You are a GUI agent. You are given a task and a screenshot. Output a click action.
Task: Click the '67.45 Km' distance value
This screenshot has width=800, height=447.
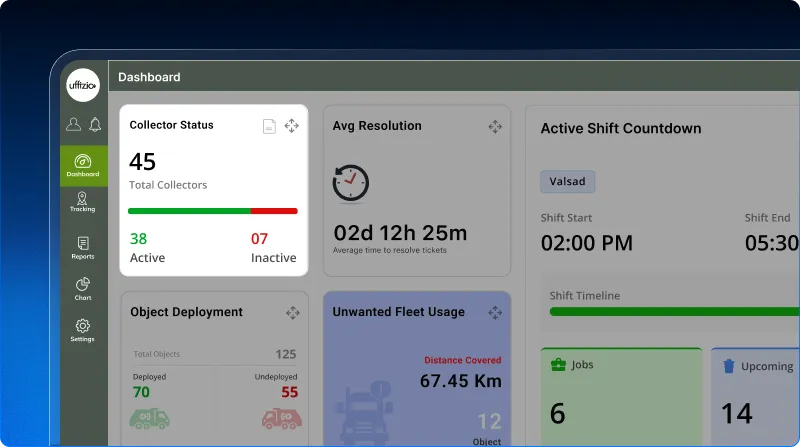point(461,381)
